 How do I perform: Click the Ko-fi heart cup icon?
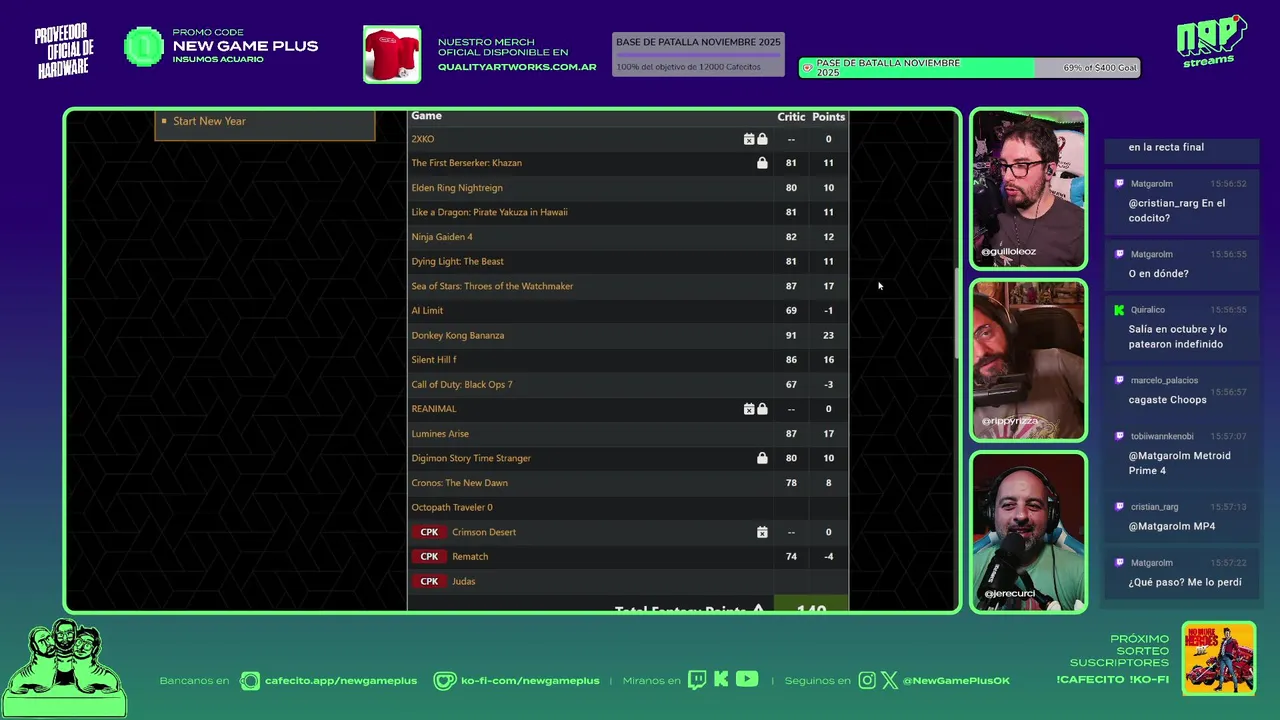tap(444, 681)
